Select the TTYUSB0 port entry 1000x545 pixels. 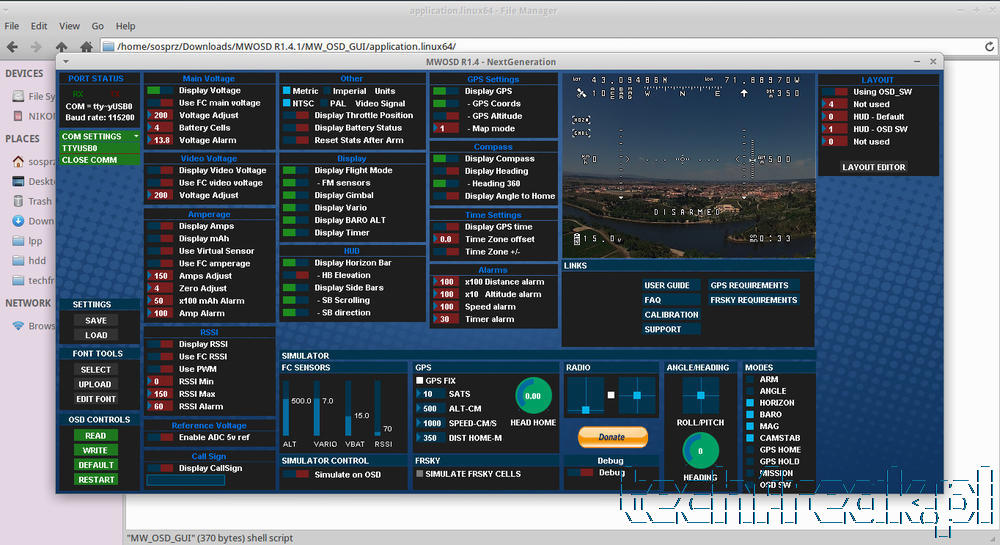[99, 148]
